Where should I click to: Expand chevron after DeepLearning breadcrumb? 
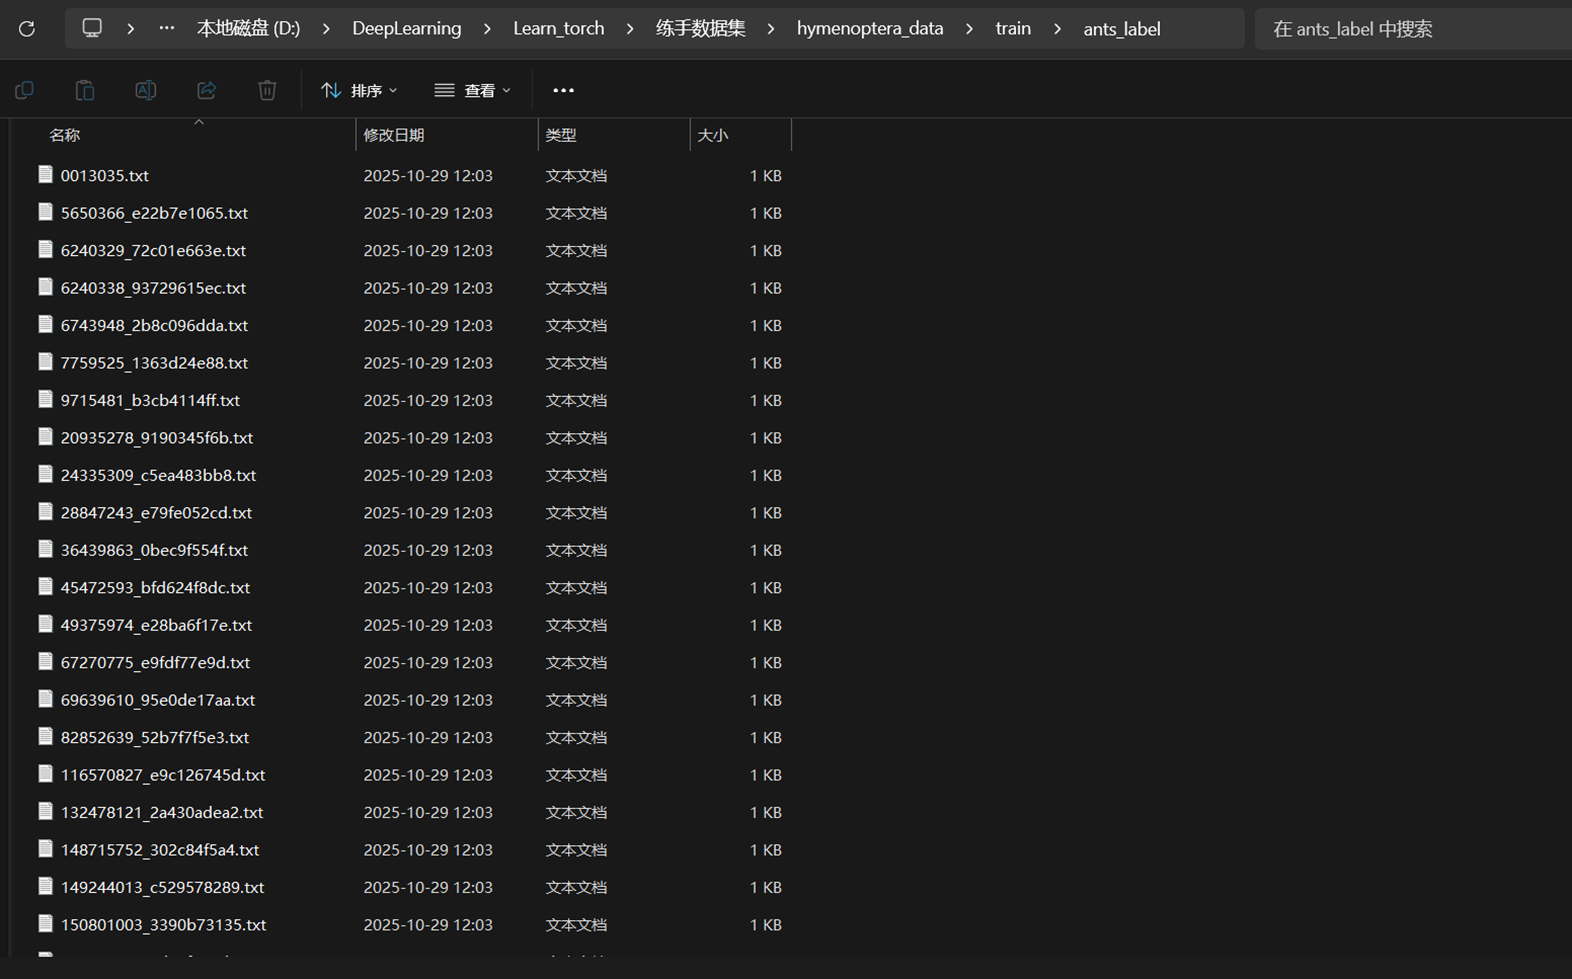click(487, 29)
